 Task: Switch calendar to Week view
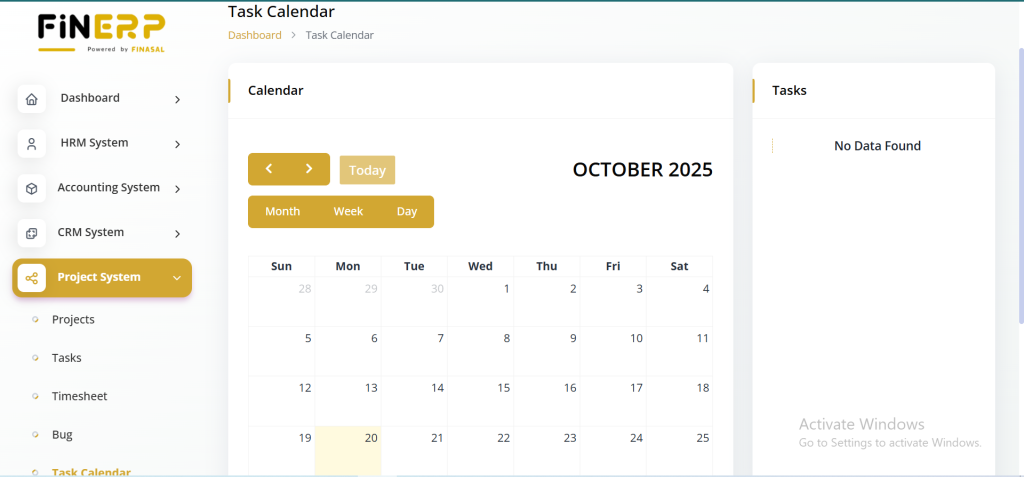click(348, 212)
